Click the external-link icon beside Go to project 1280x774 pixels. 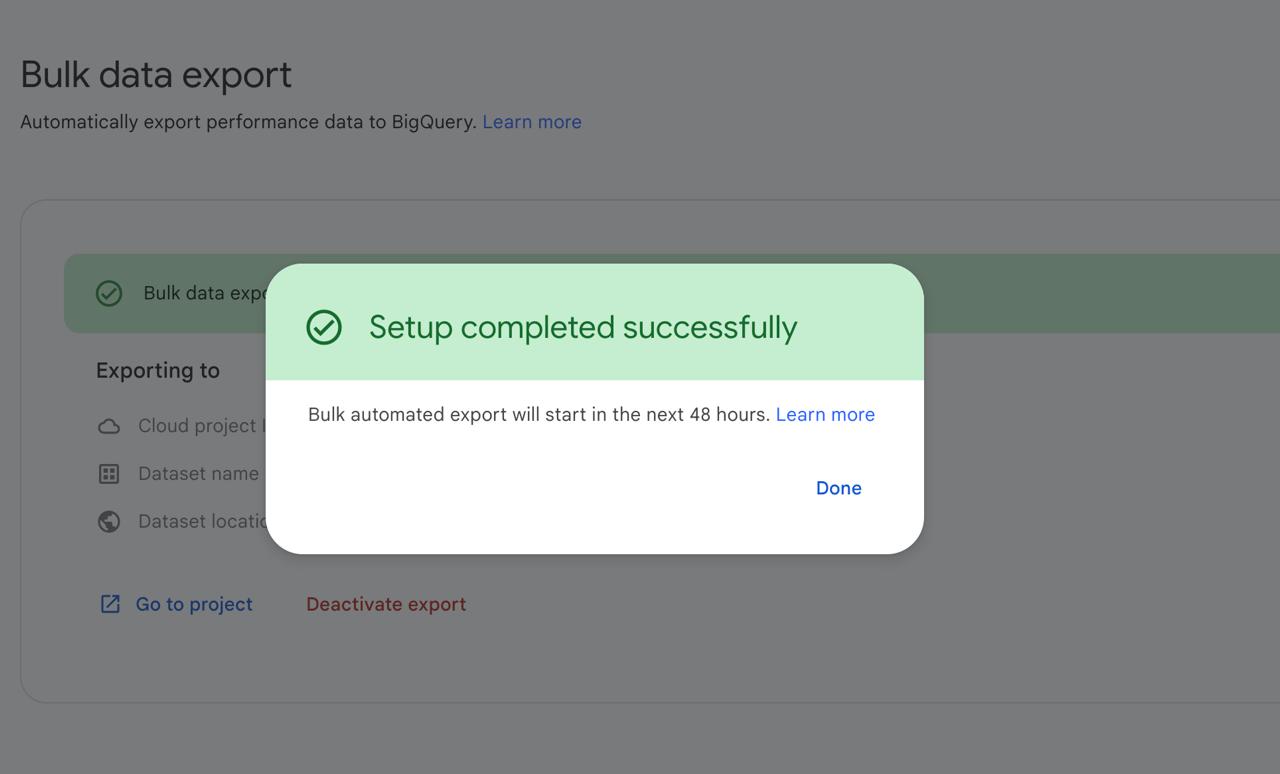coord(109,603)
